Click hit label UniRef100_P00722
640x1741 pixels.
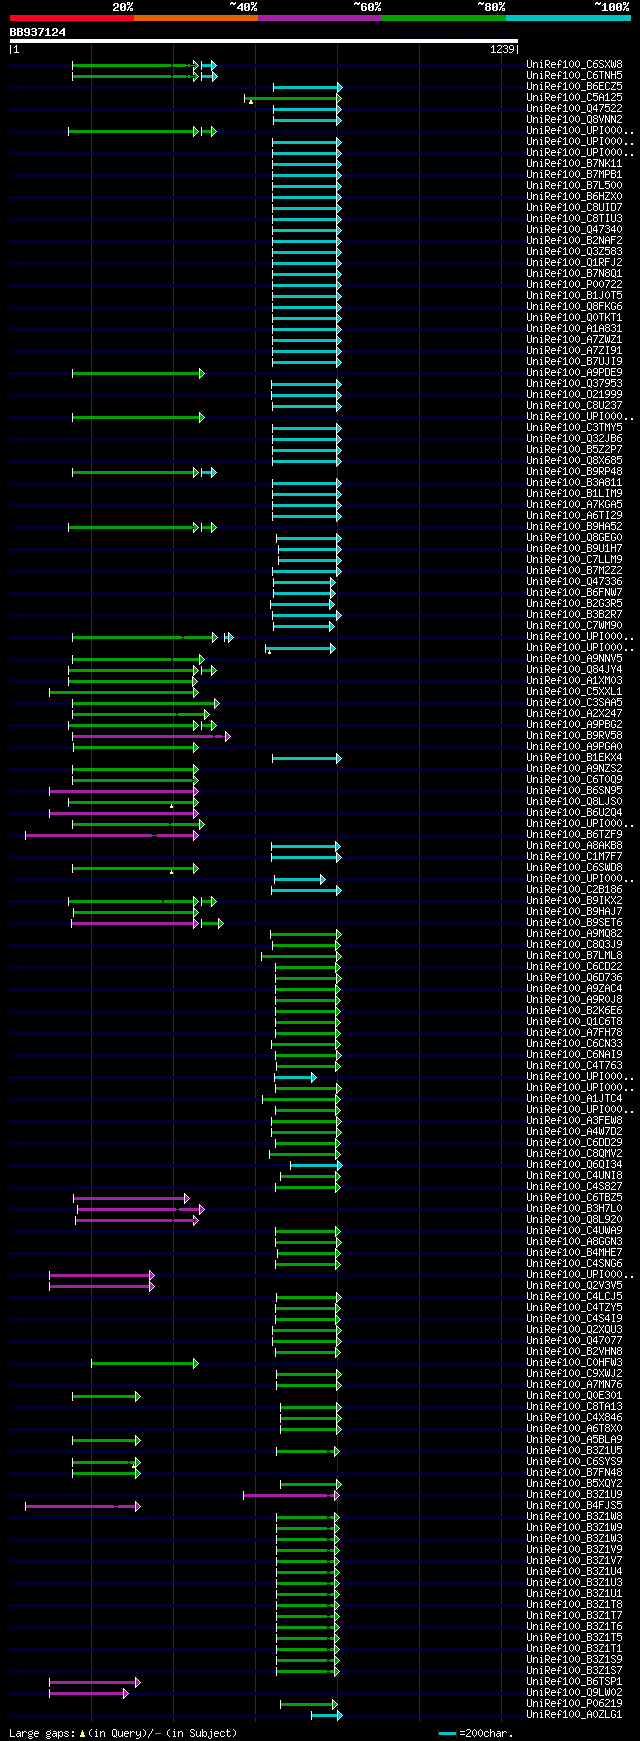tap(574, 285)
